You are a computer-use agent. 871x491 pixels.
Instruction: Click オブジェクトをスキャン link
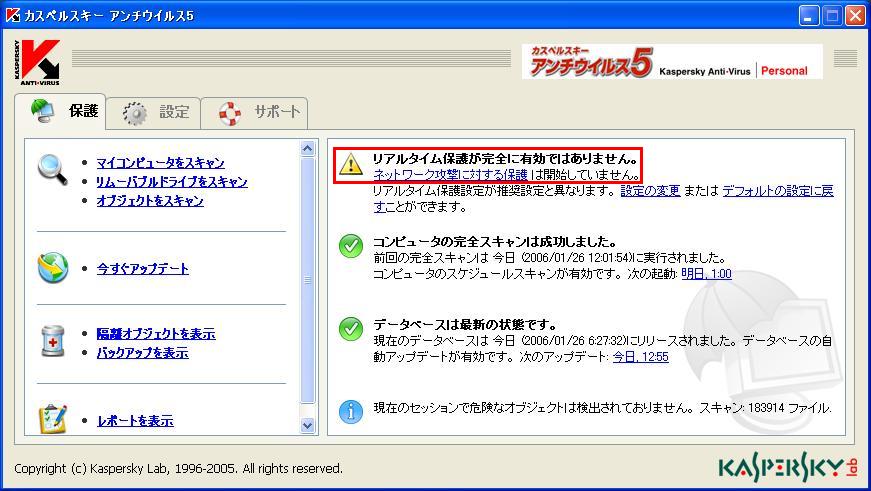click(150, 201)
